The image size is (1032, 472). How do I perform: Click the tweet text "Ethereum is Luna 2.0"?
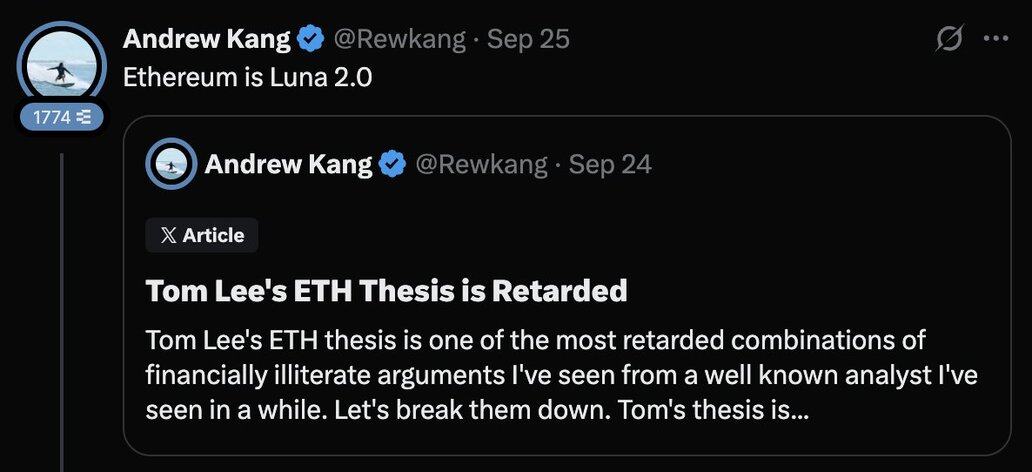tap(247, 77)
